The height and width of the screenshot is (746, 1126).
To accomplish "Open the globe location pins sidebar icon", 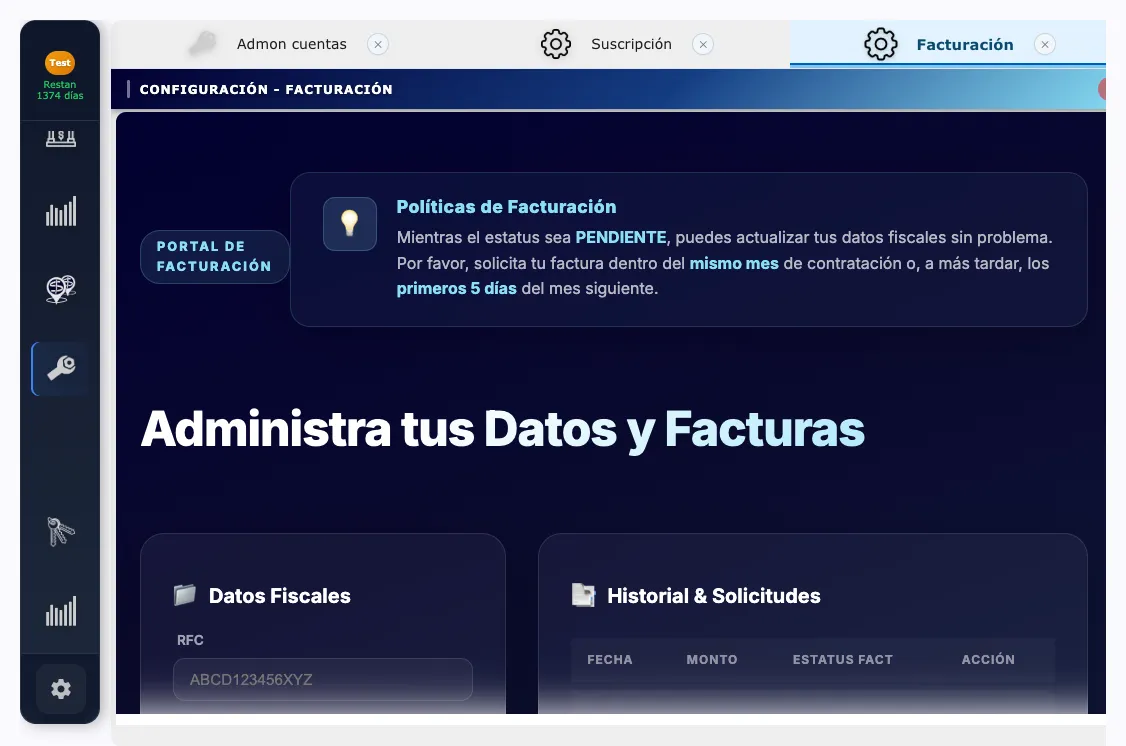I will [x=60, y=289].
